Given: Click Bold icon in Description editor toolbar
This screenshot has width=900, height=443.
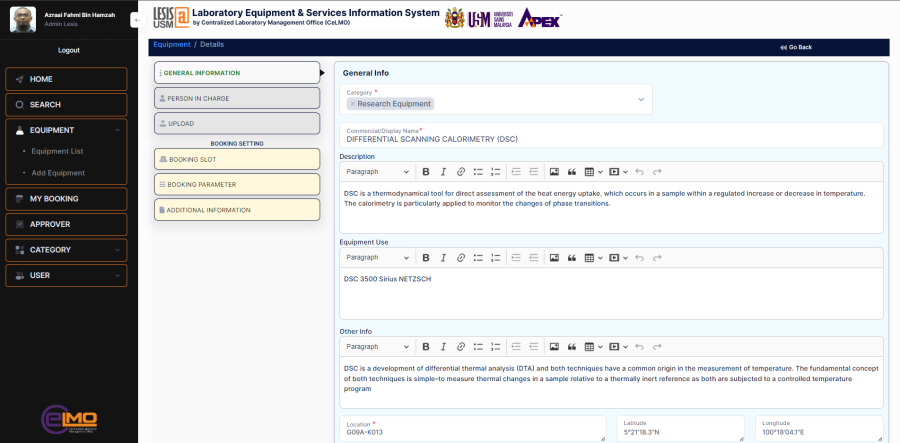Looking at the screenshot, I should click(426, 172).
